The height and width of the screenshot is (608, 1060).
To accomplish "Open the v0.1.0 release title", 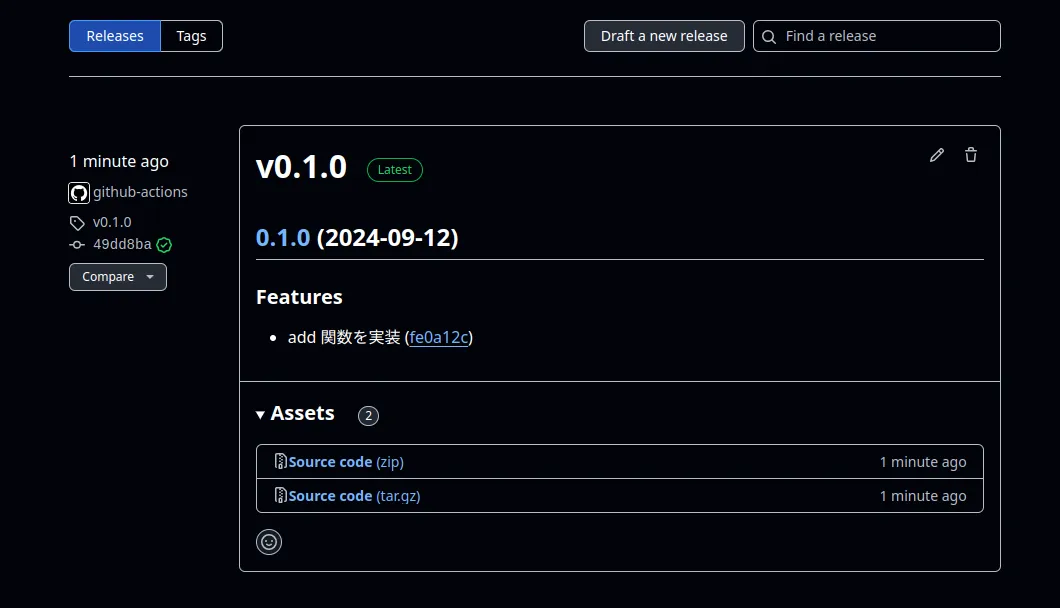I will tap(302, 166).
